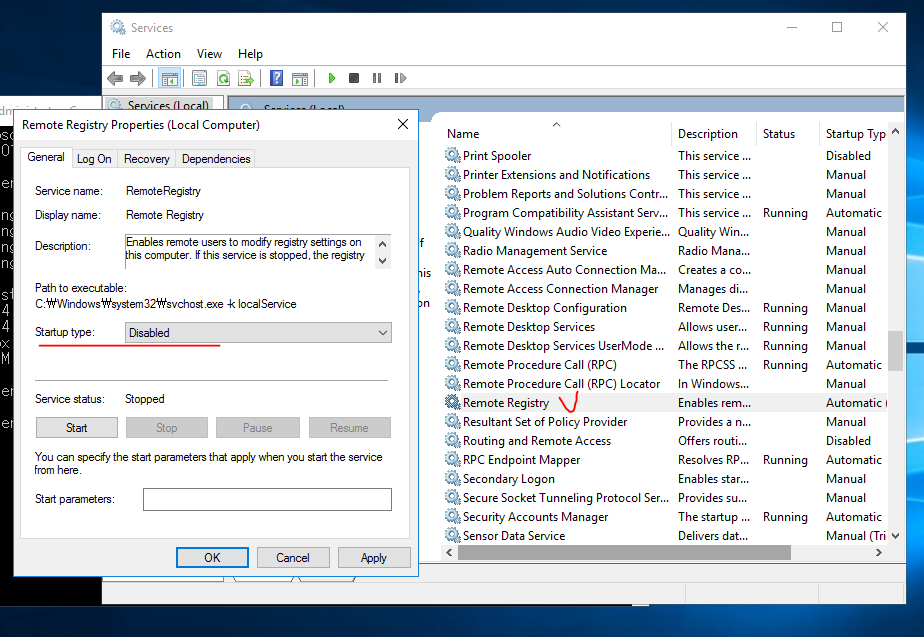Select 'Printer Extensions and Notifications' row
The image size is (924, 637).
click(665, 174)
